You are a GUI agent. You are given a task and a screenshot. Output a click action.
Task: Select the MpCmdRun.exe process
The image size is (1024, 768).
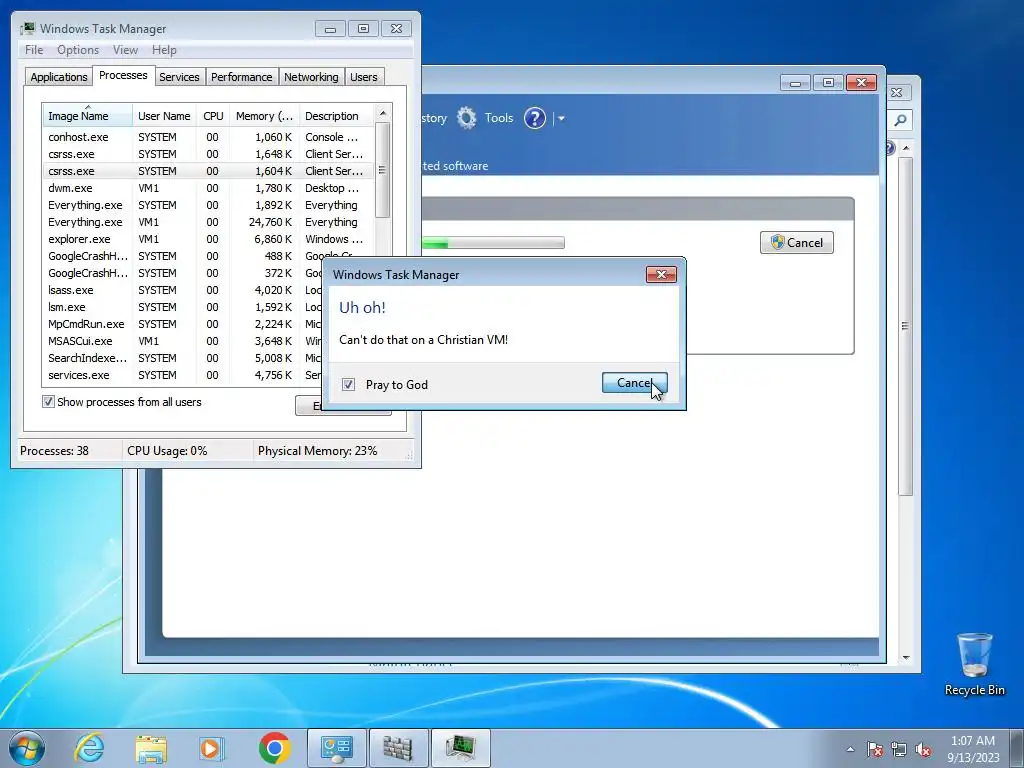coord(183,324)
